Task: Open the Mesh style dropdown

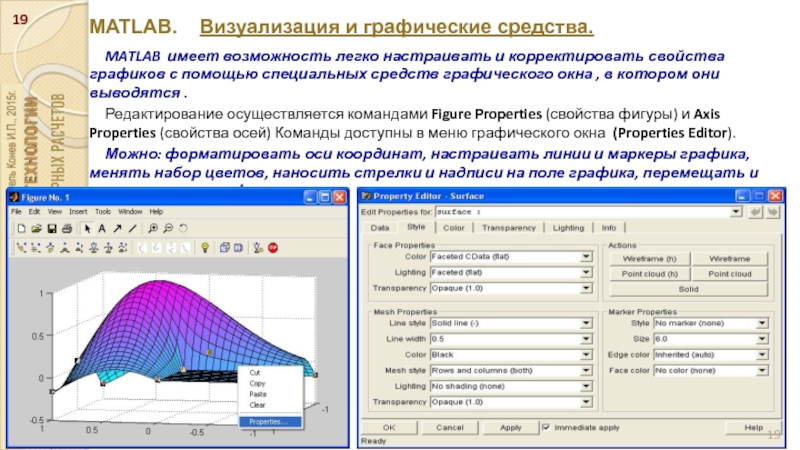Action: point(585,370)
